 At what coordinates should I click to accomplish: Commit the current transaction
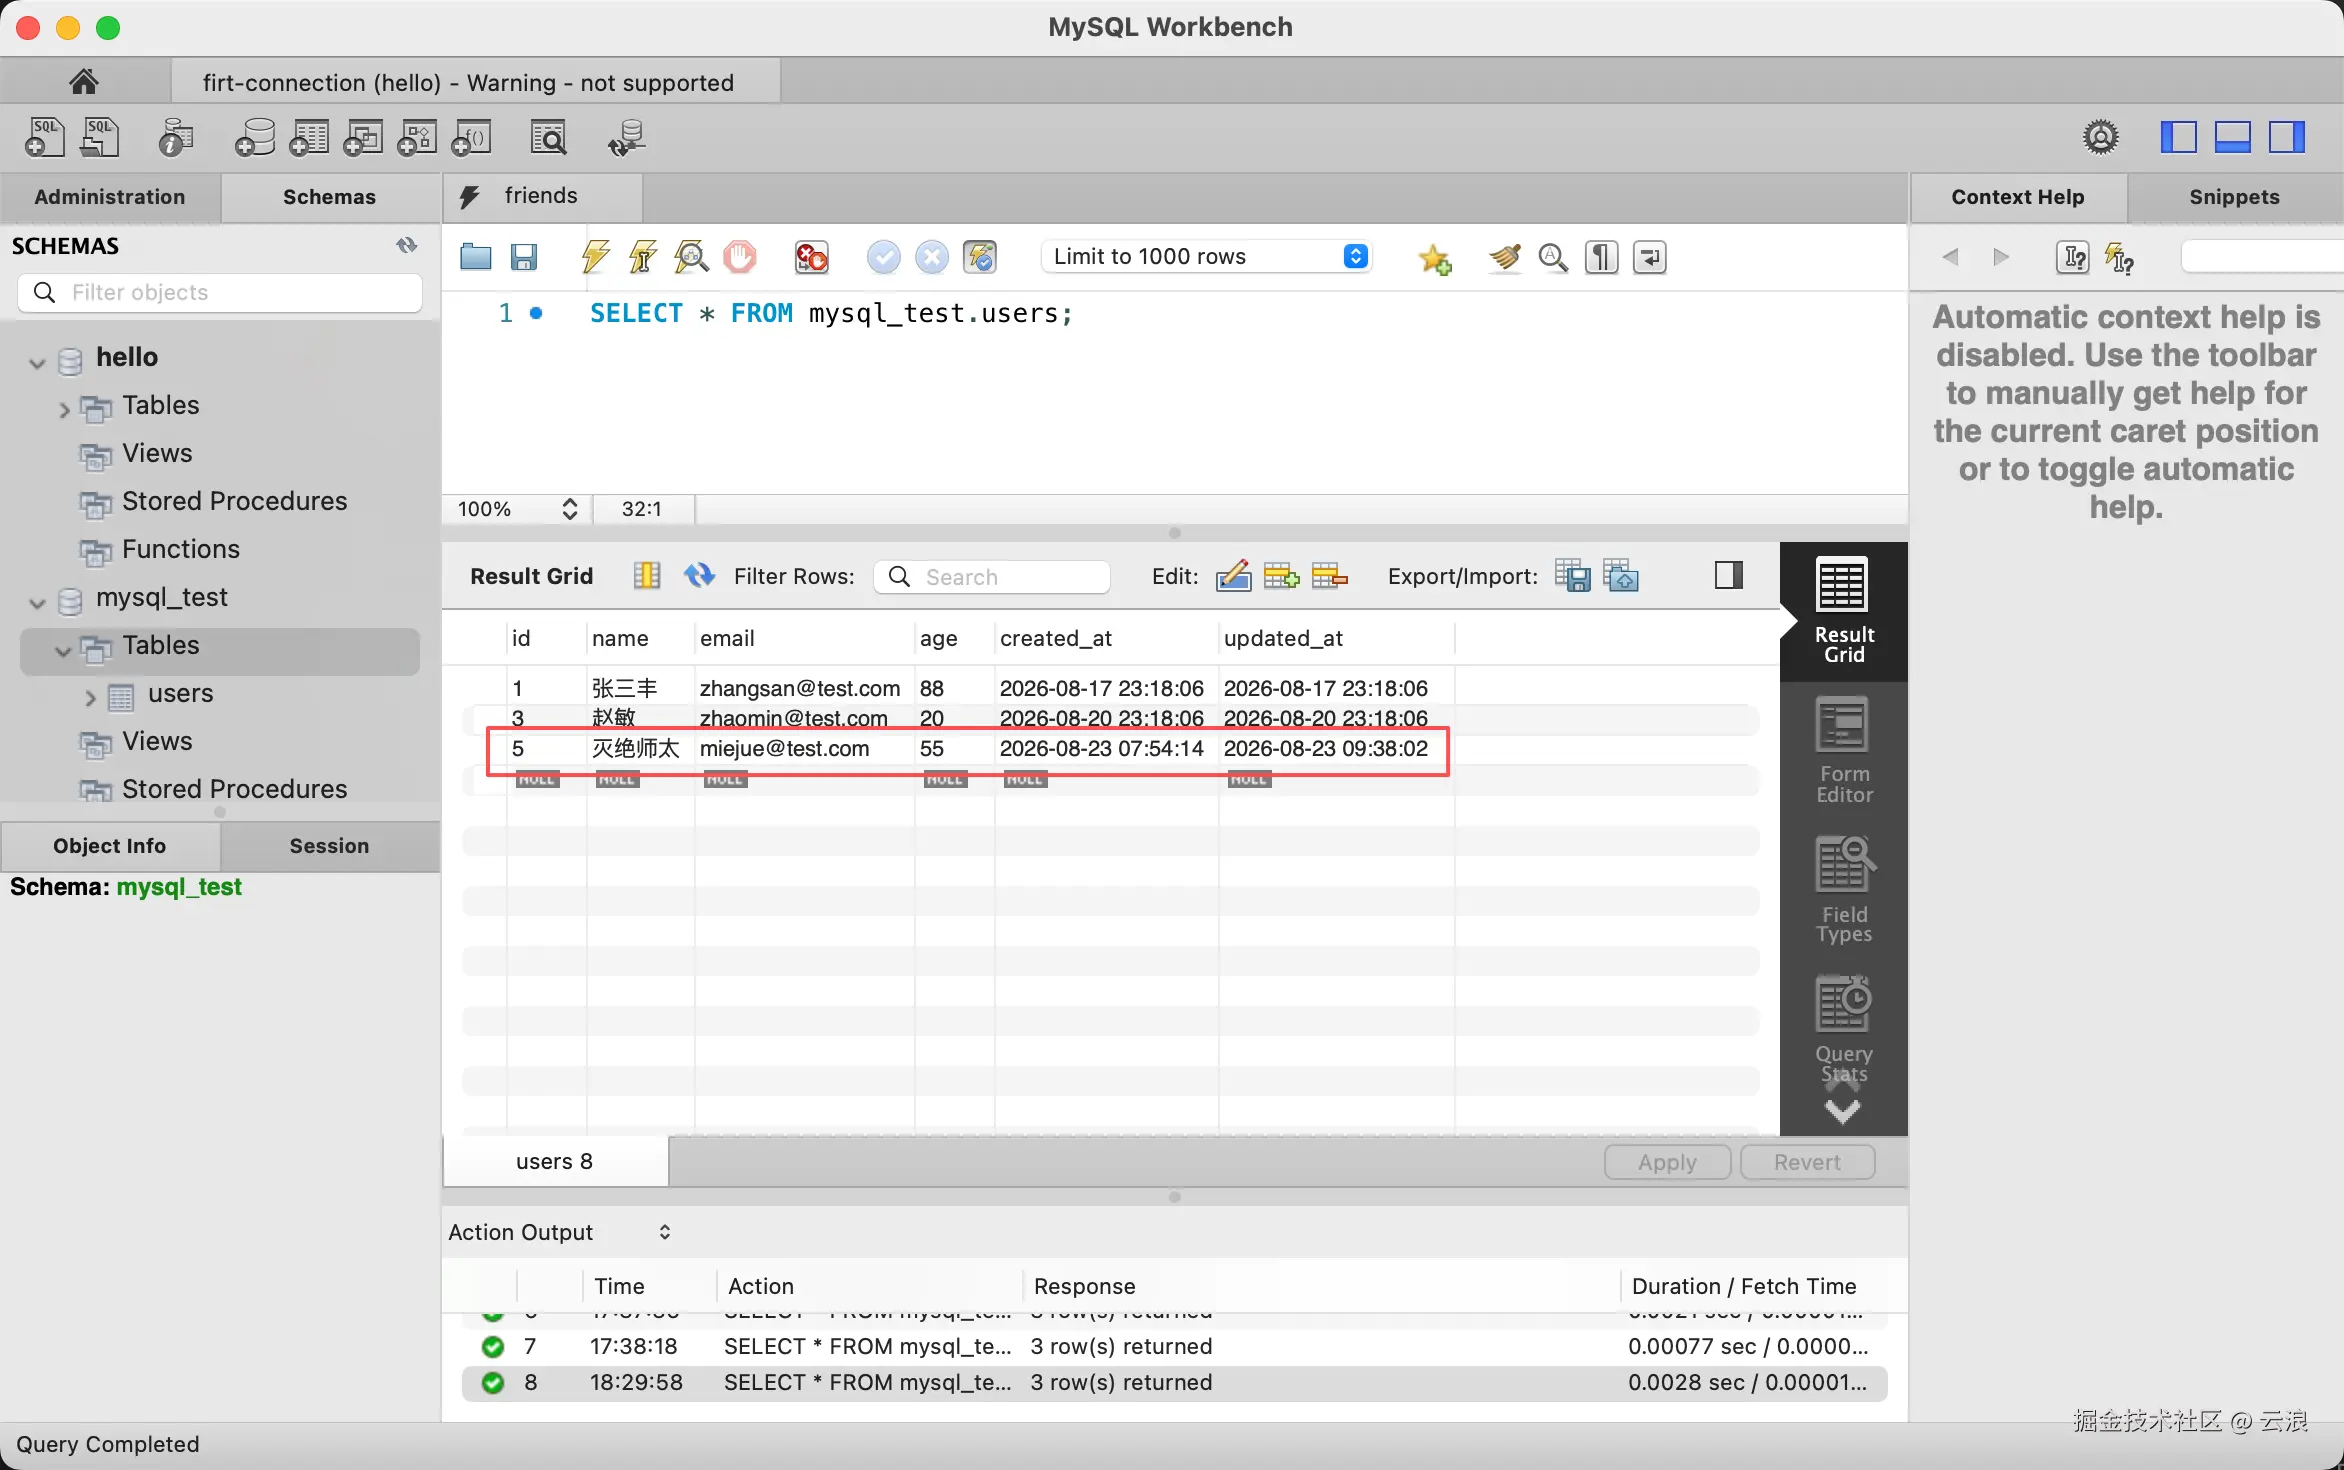click(x=883, y=257)
